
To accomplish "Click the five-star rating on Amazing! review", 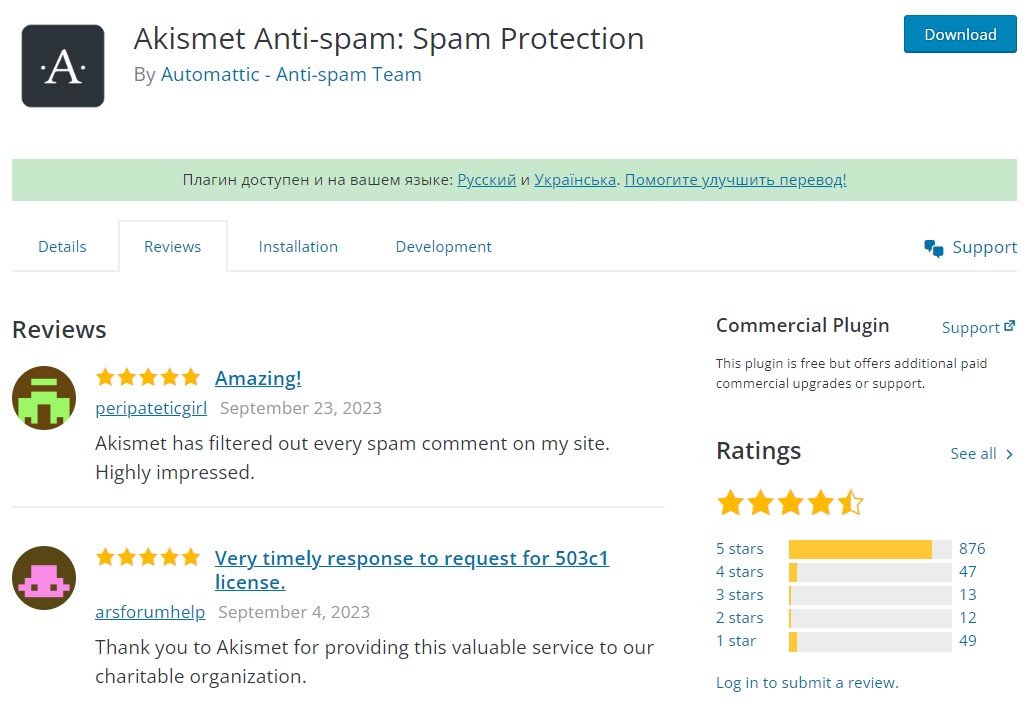I will click(148, 377).
